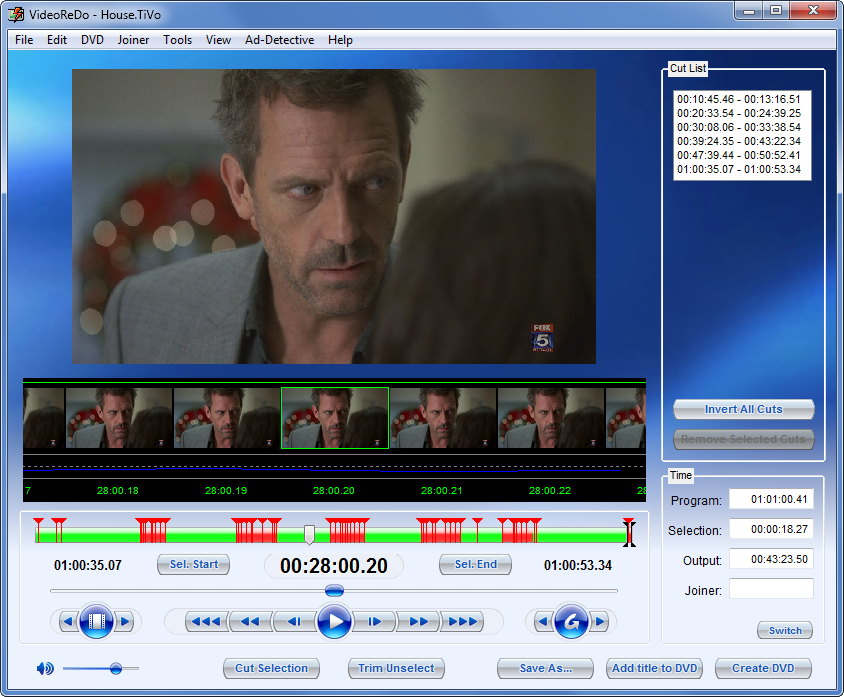Fast forward with the double-arrow button
This screenshot has height=697, width=844.
point(418,622)
